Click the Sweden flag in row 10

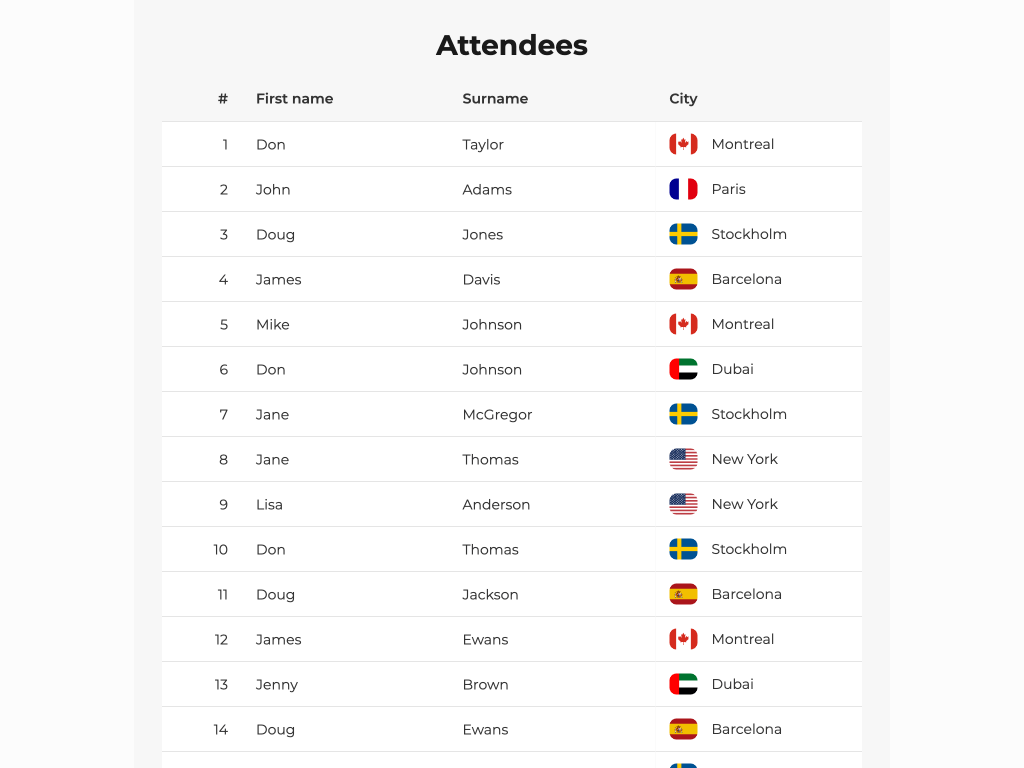click(x=683, y=549)
